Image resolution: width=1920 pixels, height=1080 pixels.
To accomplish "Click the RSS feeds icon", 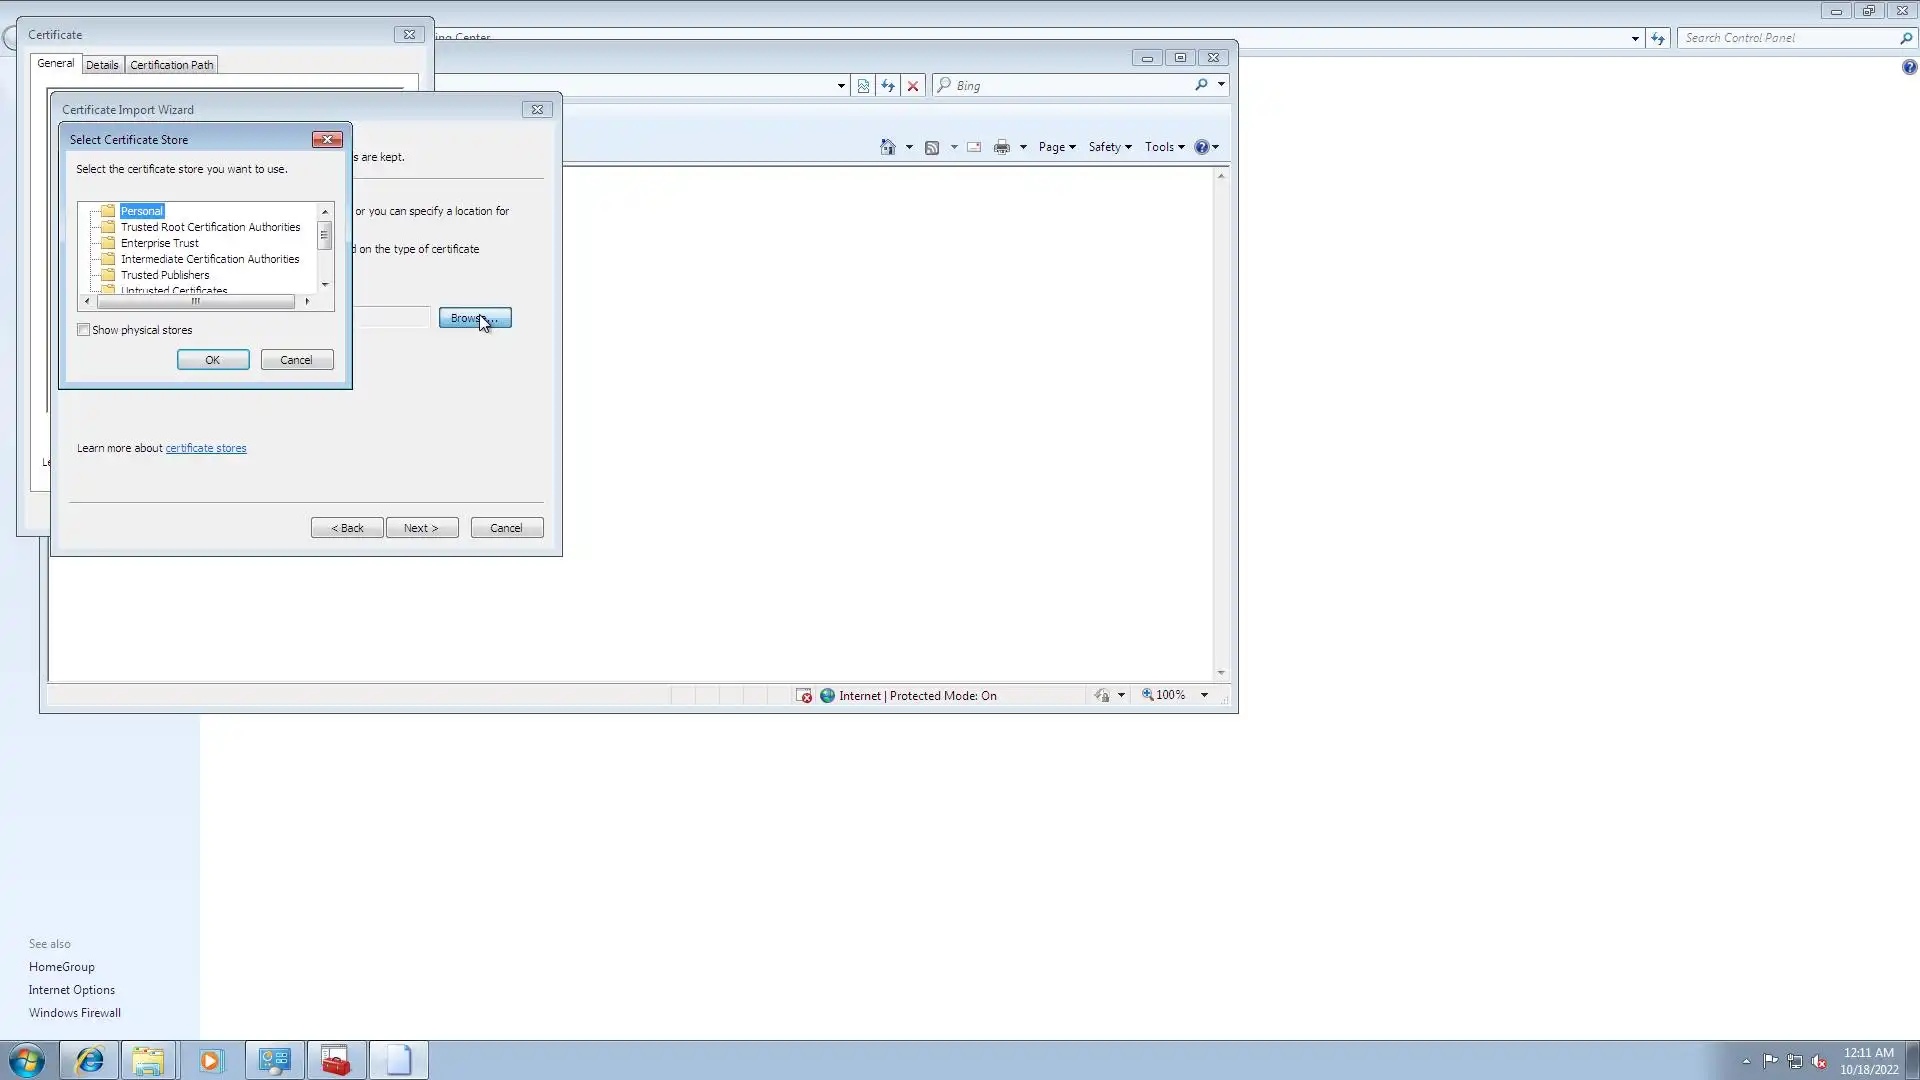I will [x=932, y=147].
